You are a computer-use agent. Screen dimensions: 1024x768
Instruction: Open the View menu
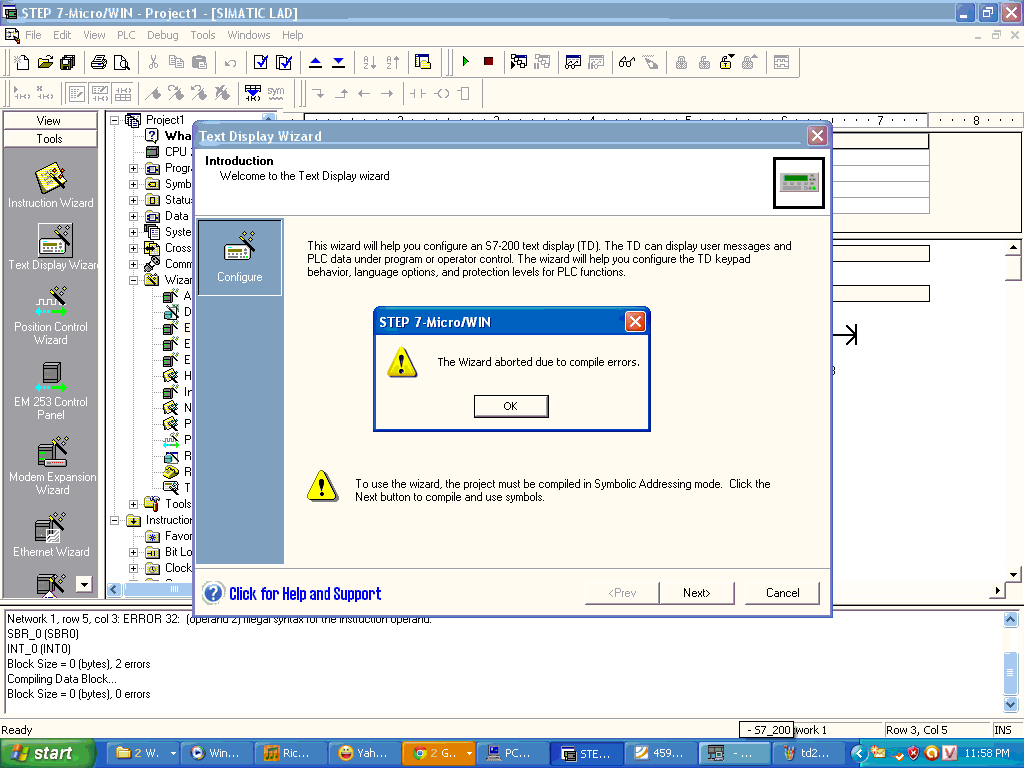(94, 35)
